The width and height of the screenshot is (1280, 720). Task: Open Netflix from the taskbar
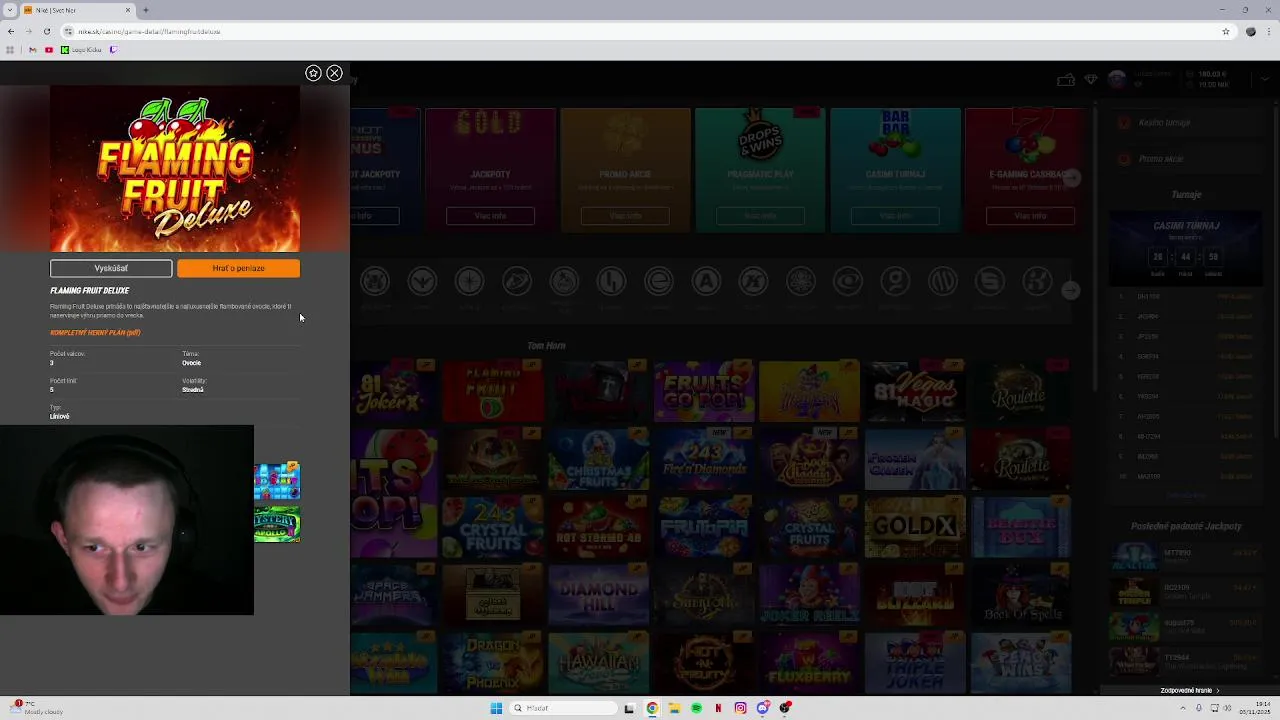(718, 708)
